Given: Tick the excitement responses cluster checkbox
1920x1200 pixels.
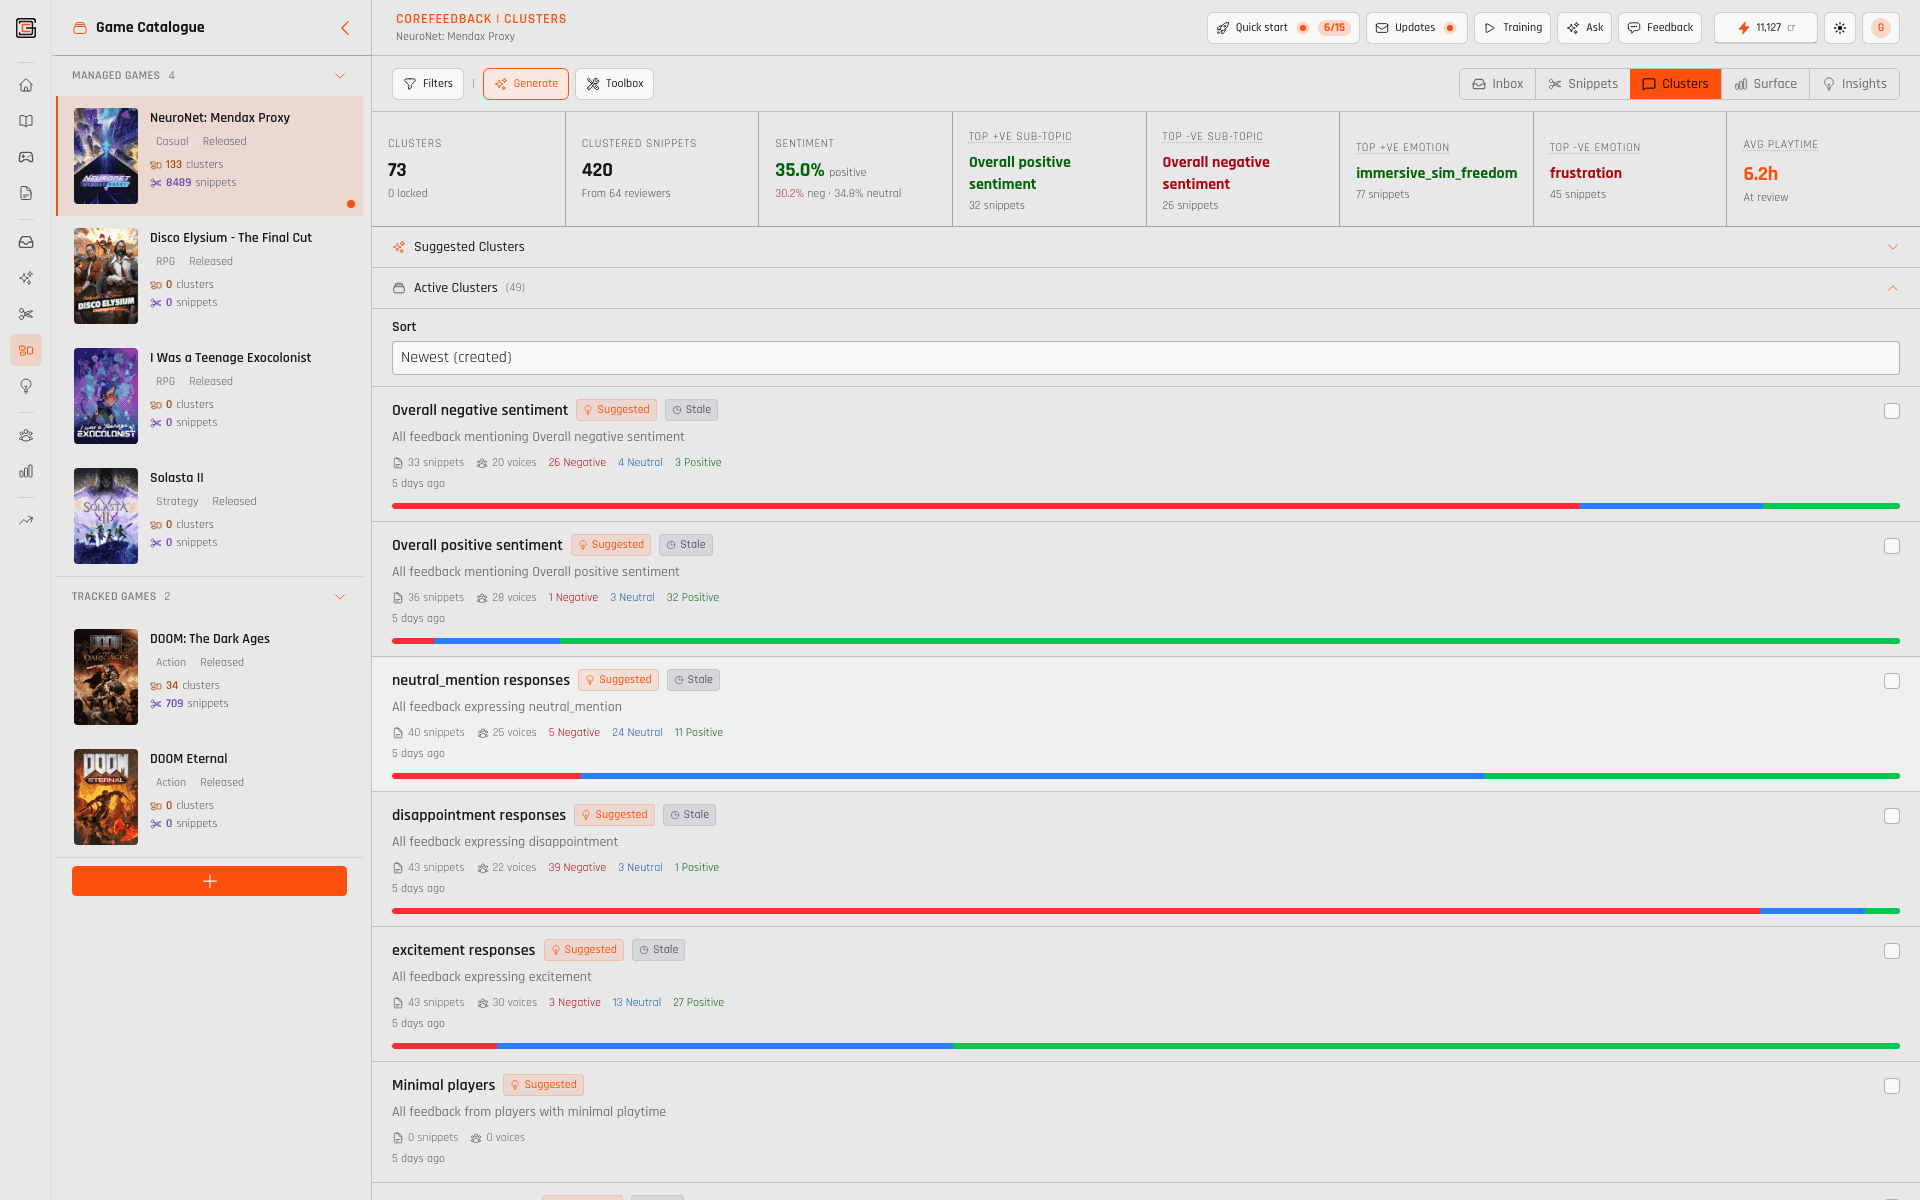Looking at the screenshot, I should [x=1891, y=951].
